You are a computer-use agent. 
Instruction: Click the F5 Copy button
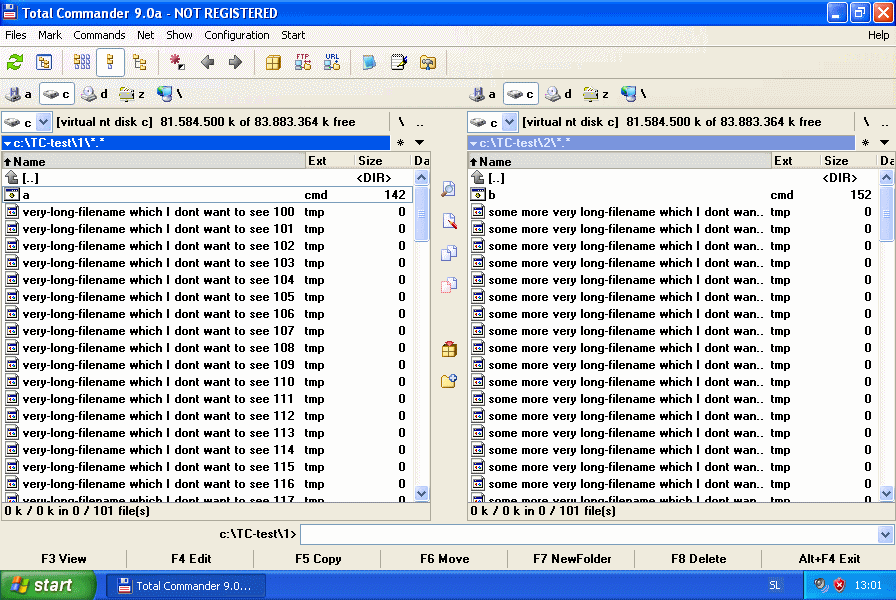(318, 559)
